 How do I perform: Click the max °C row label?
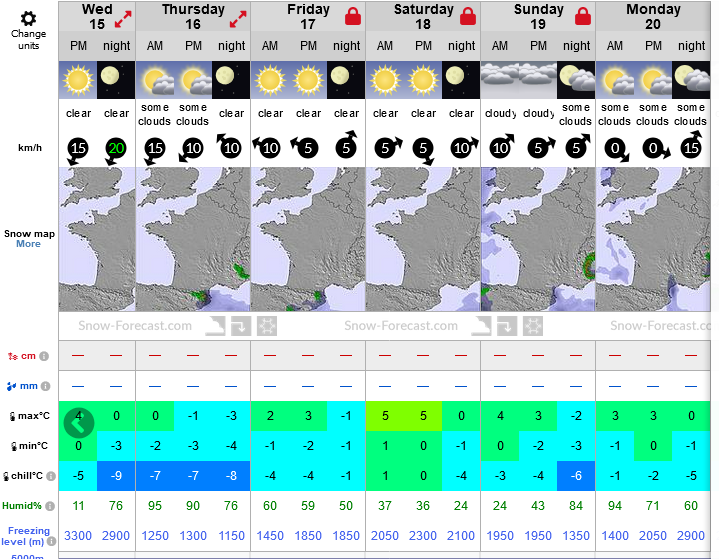tap(30, 416)
